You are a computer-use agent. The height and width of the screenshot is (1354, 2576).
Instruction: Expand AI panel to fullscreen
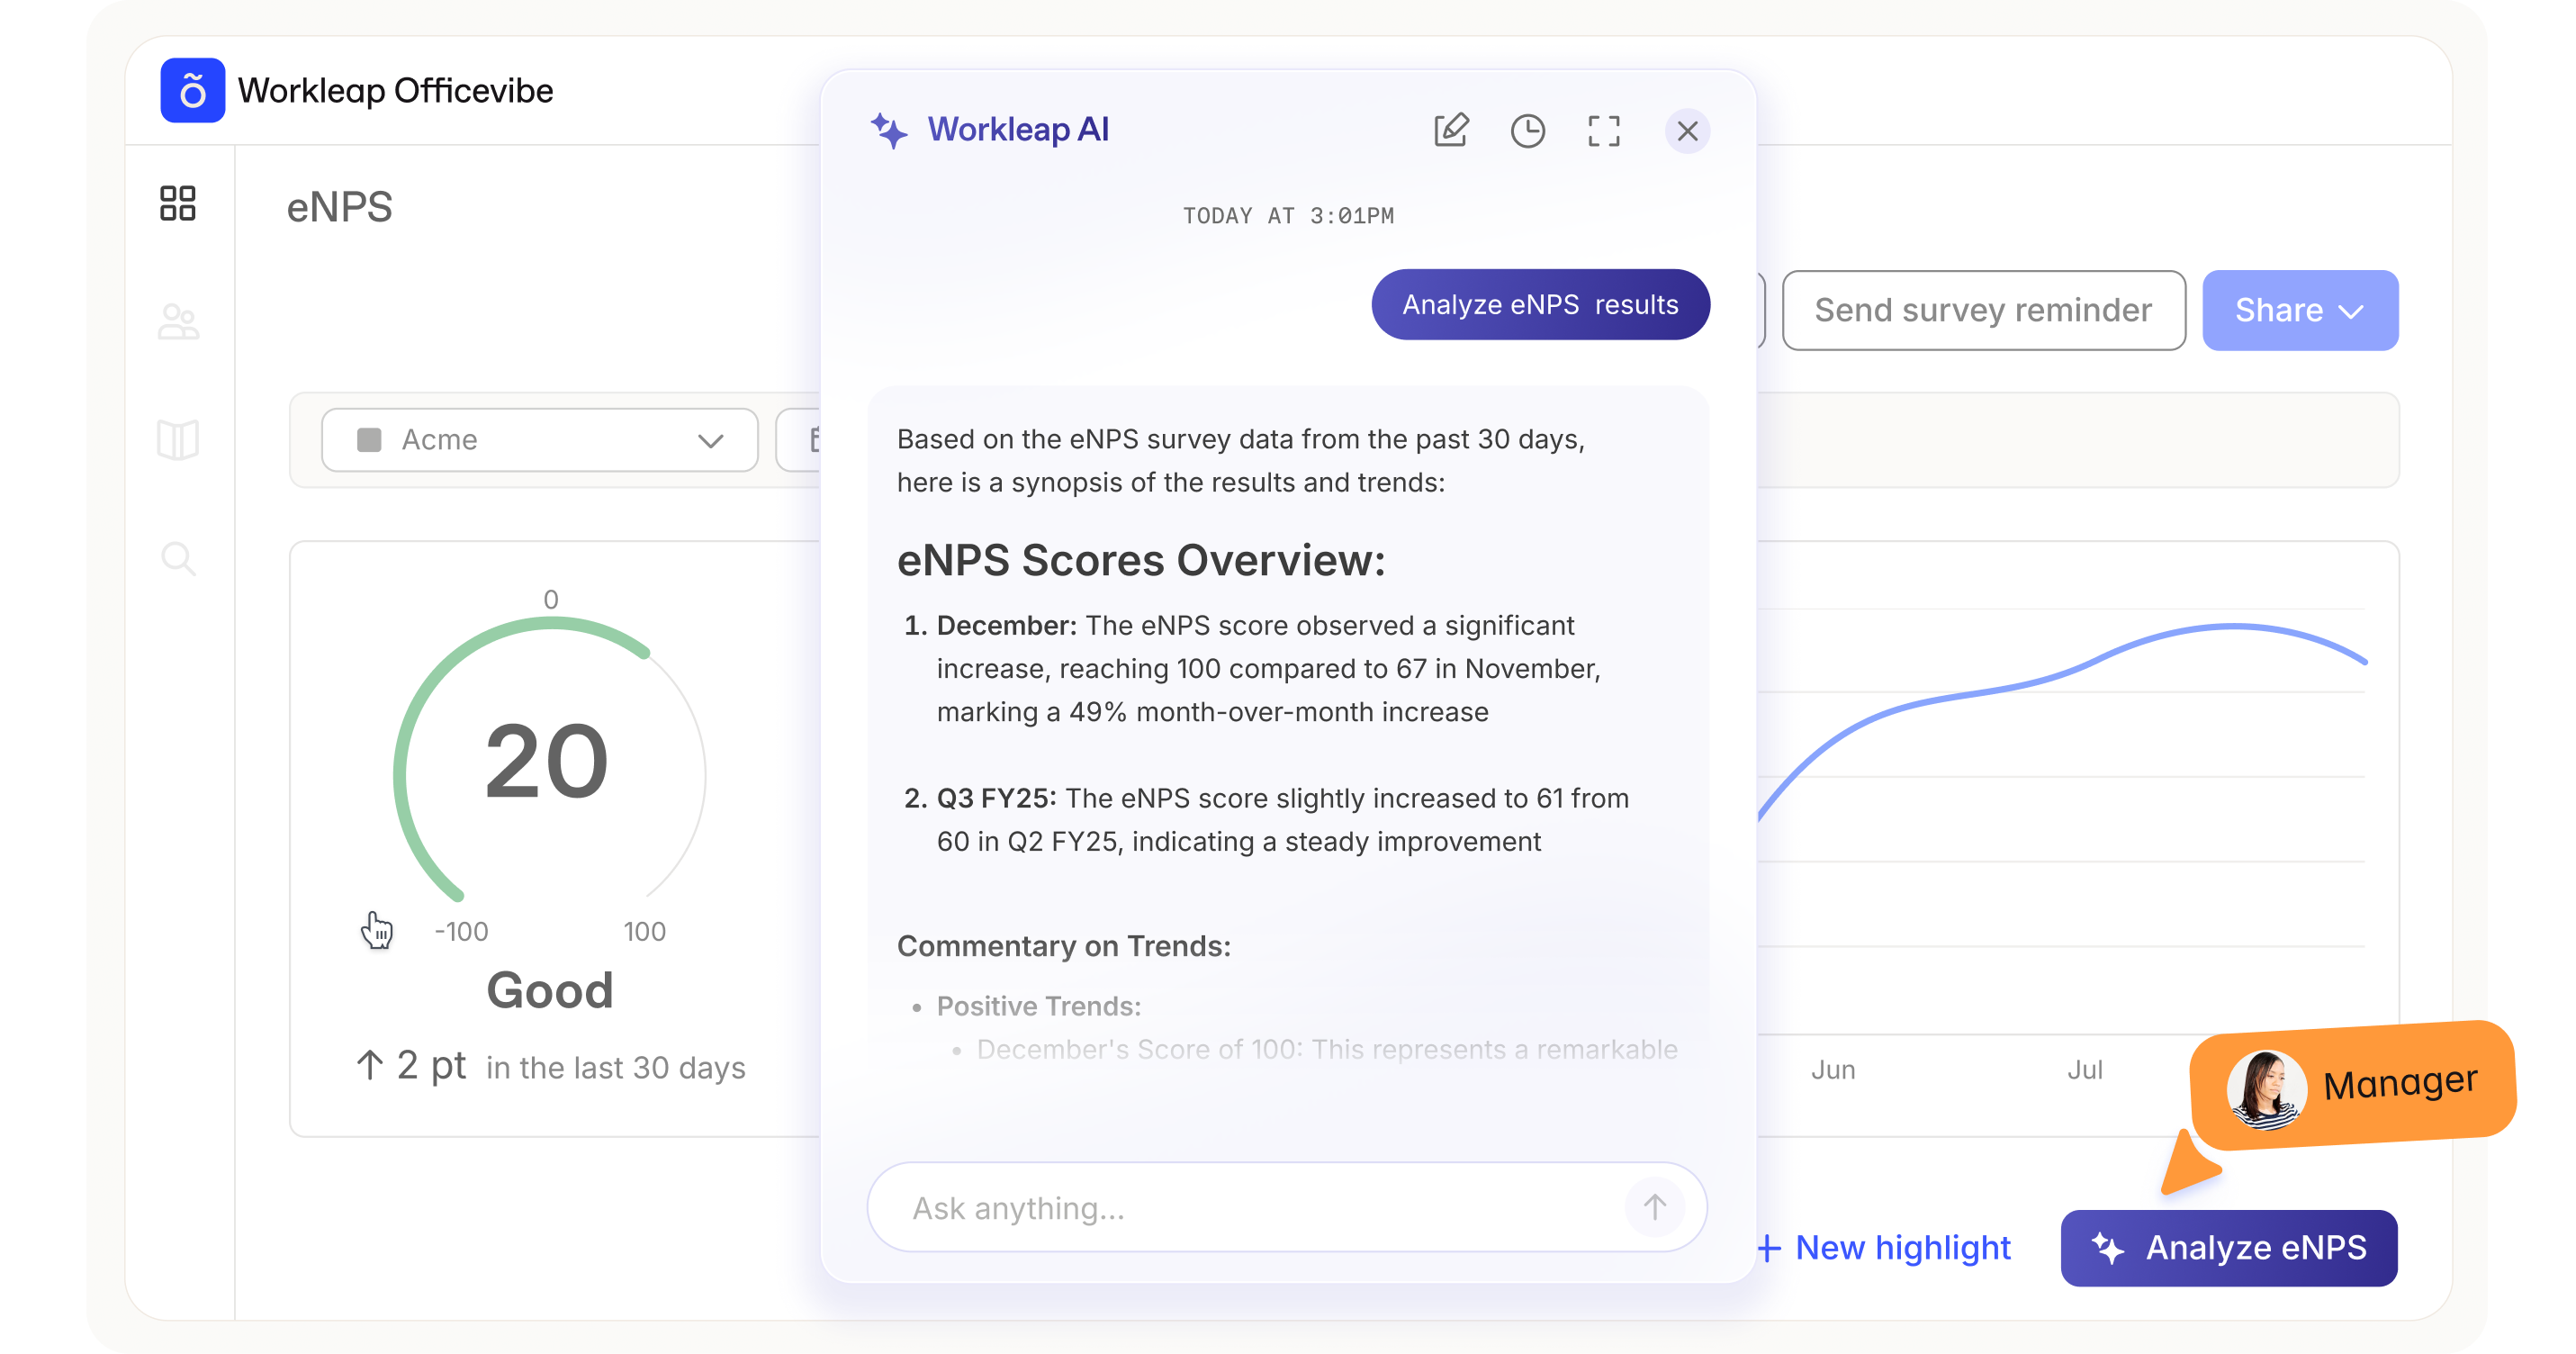(x=1603, y=131)
